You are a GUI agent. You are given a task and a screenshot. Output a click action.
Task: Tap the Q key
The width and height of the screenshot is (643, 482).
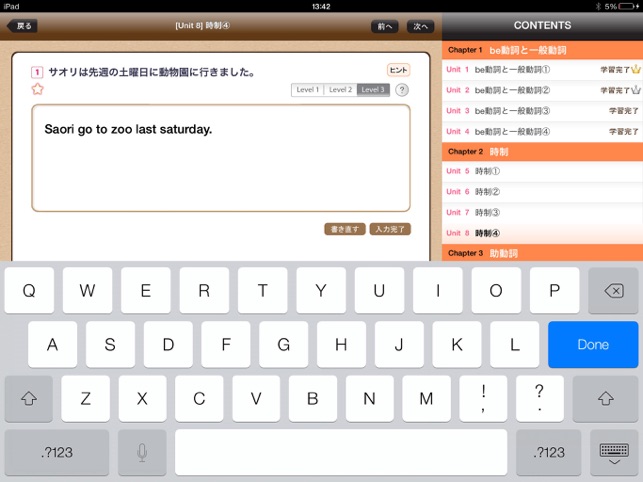(29, 290)
